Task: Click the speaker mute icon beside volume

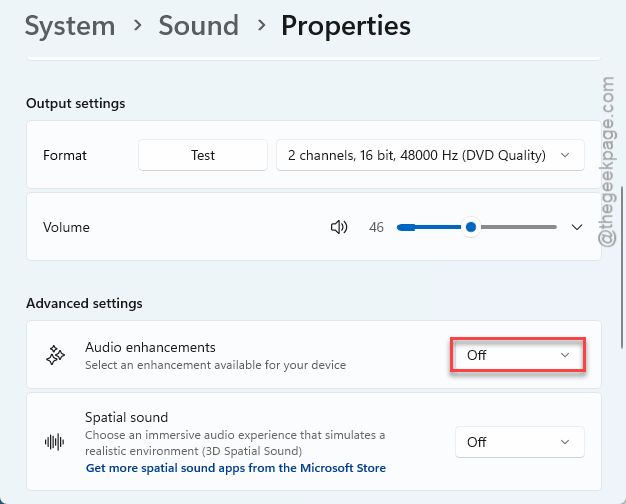Action: (x=339, y=227)
